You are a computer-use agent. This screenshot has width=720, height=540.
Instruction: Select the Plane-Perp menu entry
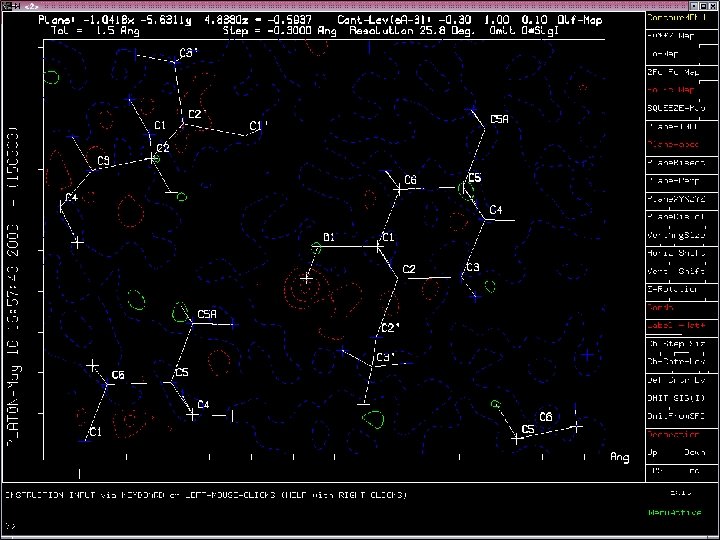(x=673, y=181)
